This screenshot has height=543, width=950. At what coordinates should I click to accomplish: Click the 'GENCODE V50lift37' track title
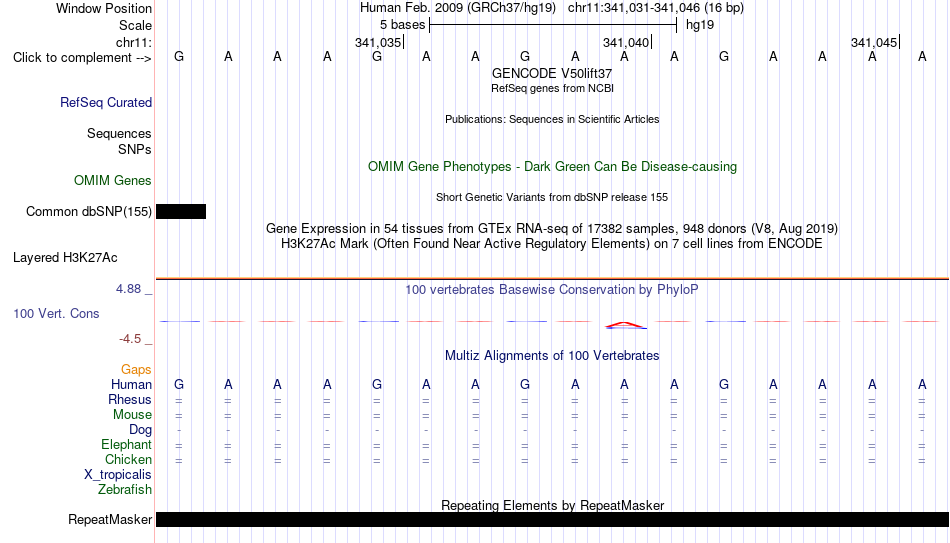point(552,73)
